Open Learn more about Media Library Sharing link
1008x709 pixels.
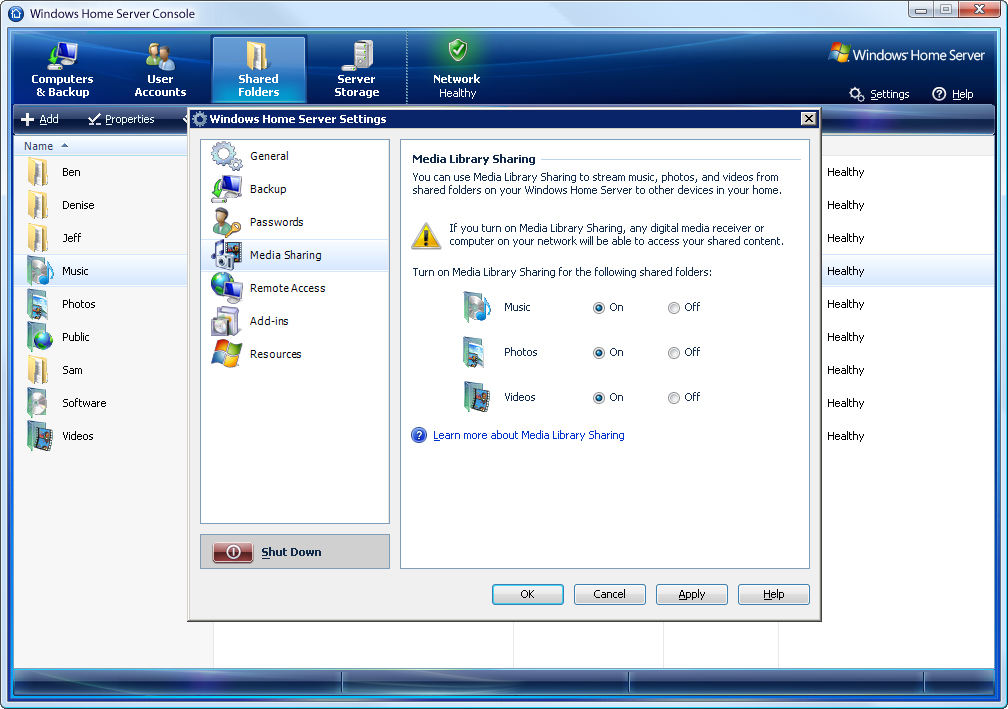click(528, 435)
